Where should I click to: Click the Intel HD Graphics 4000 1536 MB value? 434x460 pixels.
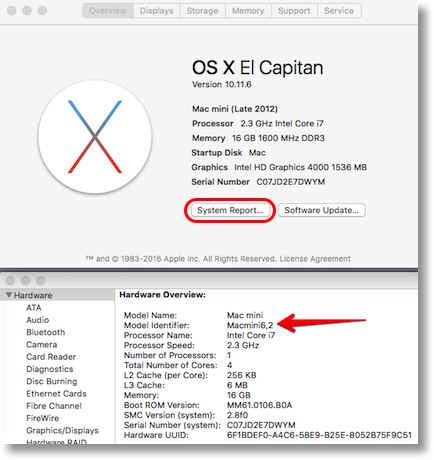tap(300, 167)
